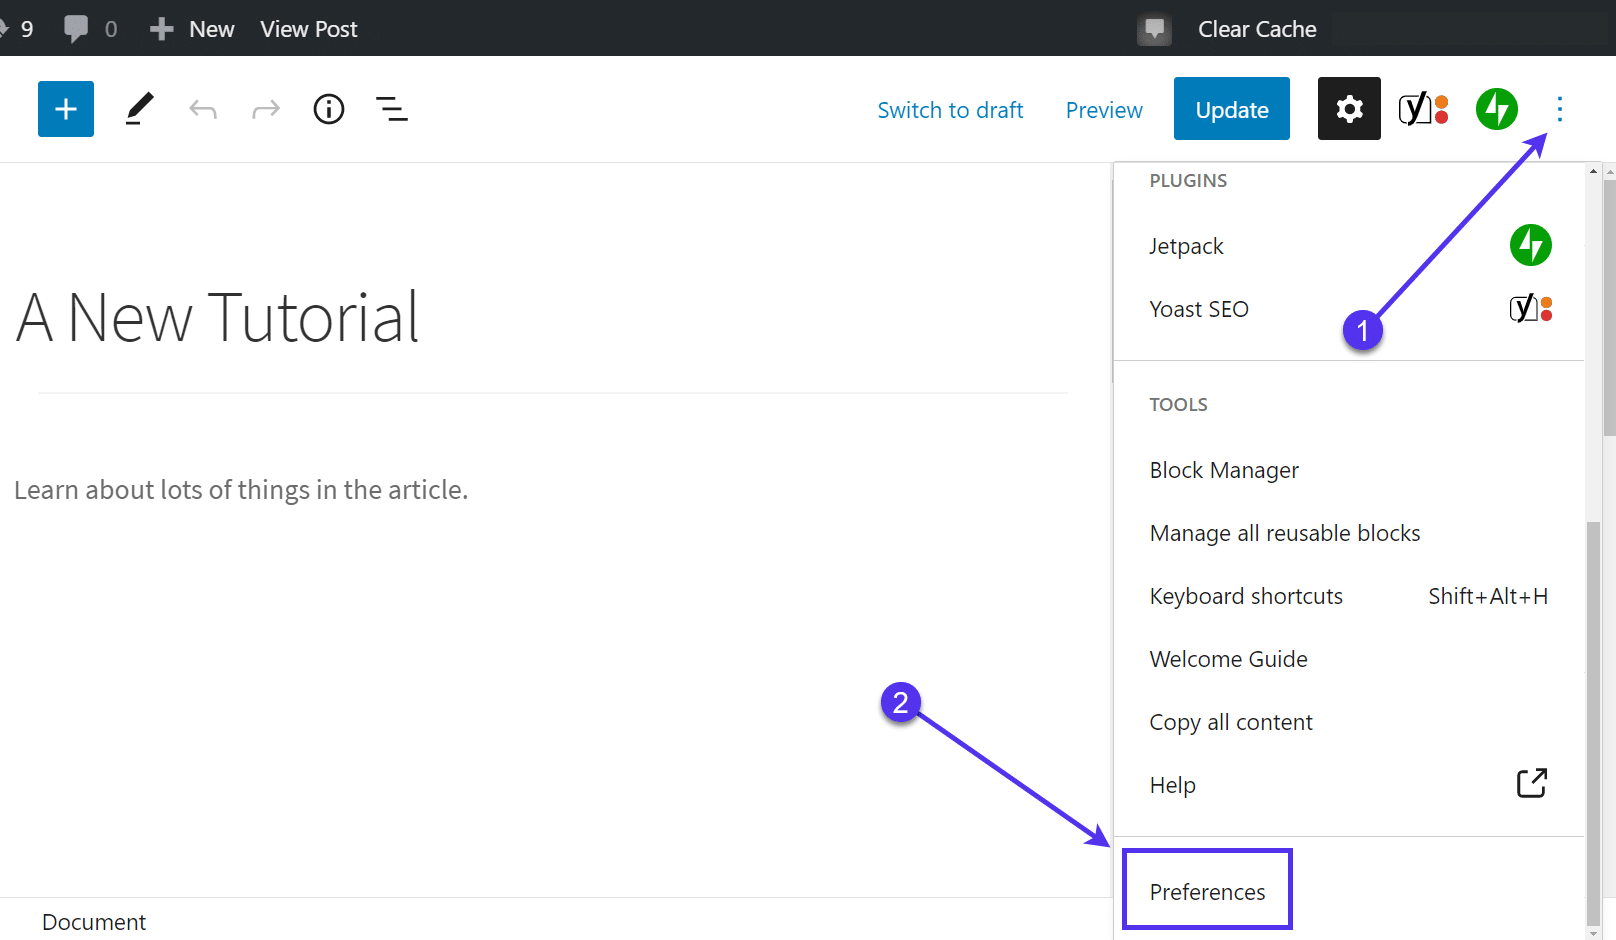Open the document Details info icon

click(329, 109)
